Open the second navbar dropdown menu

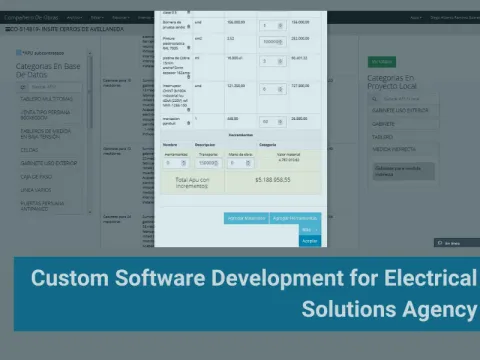pos(97,17)
